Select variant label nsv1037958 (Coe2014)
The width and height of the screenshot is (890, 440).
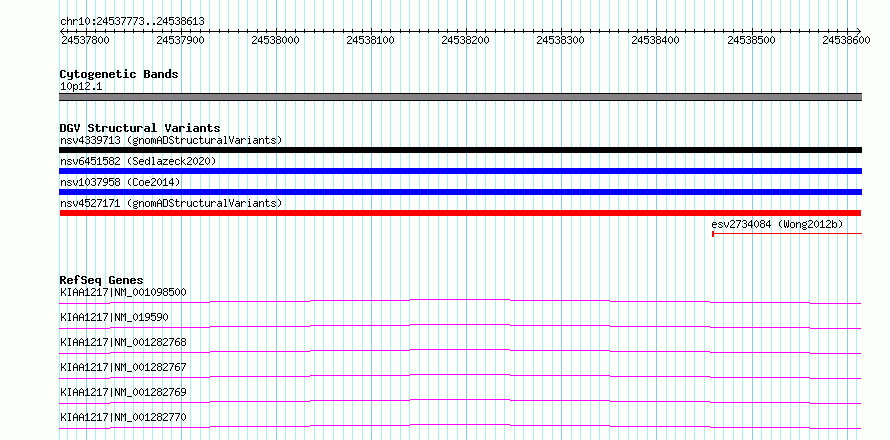(120, 182)
